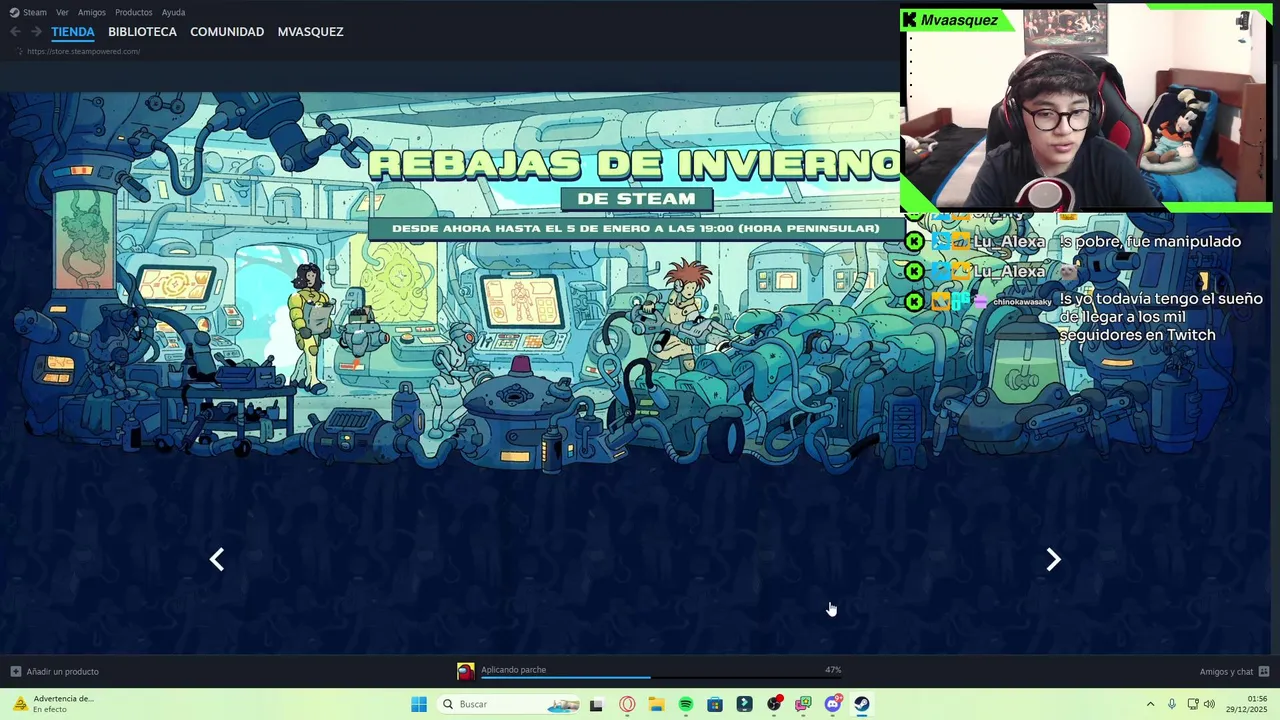This screenshot has height=720, width=1280.
Task: Click the store.steampowered.com URL text
Action: point(84,51)
